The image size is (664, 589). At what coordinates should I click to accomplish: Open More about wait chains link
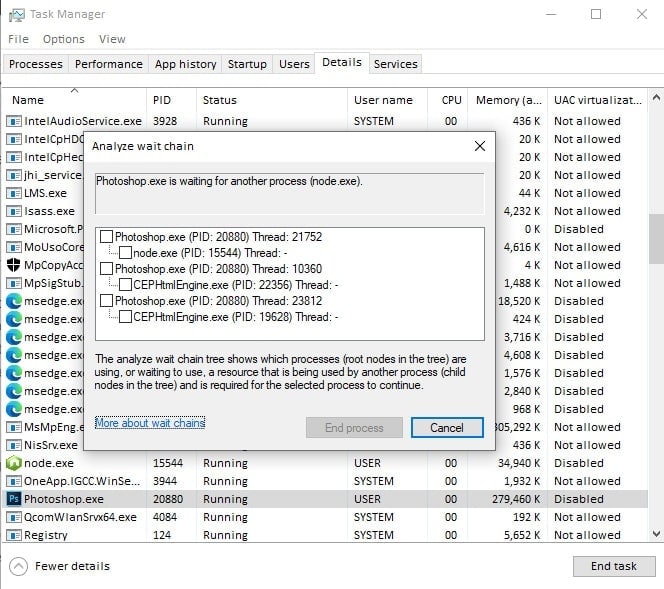[x=150, y=423]
